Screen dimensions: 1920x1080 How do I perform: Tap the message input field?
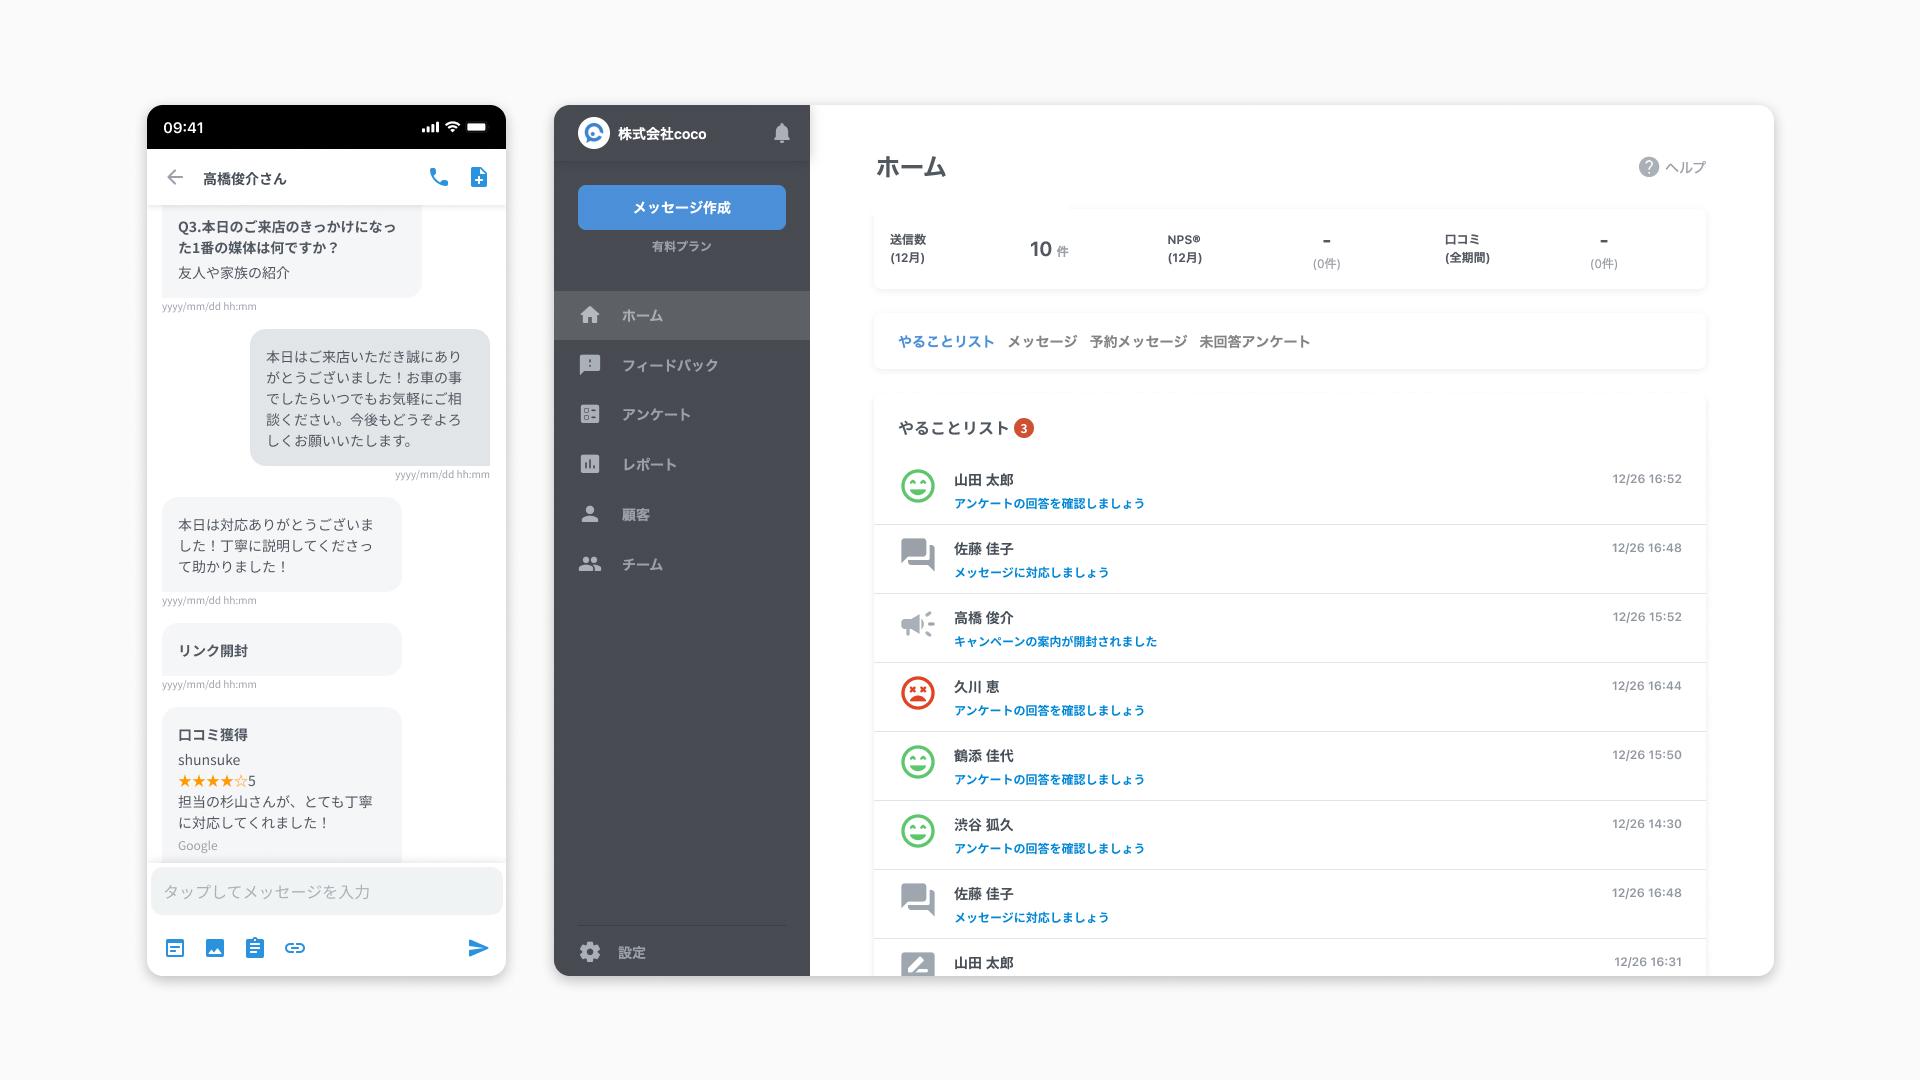pos(326,891)
